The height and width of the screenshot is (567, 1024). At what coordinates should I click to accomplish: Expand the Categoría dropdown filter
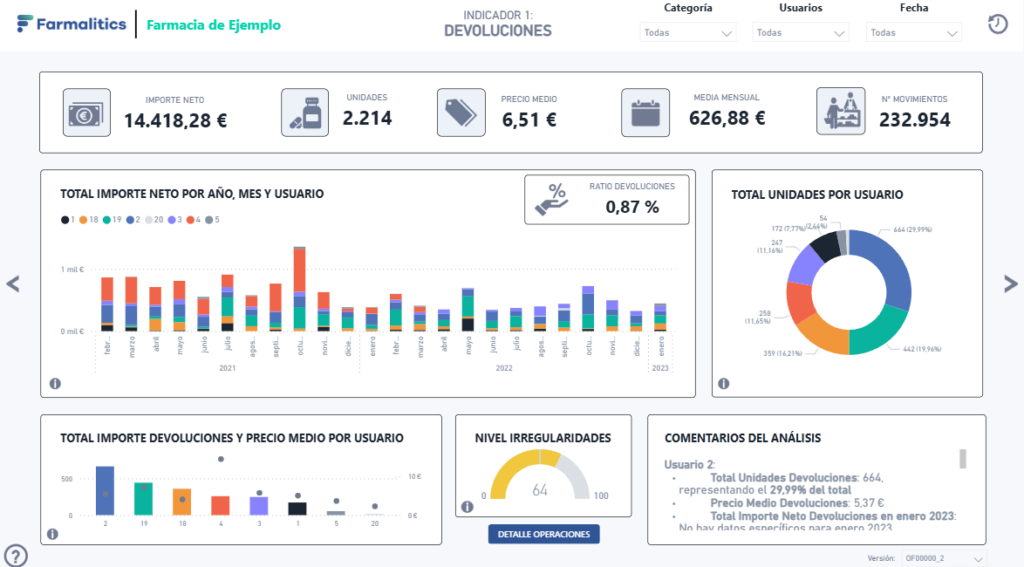pyautogui.click(x=688, y=32)
